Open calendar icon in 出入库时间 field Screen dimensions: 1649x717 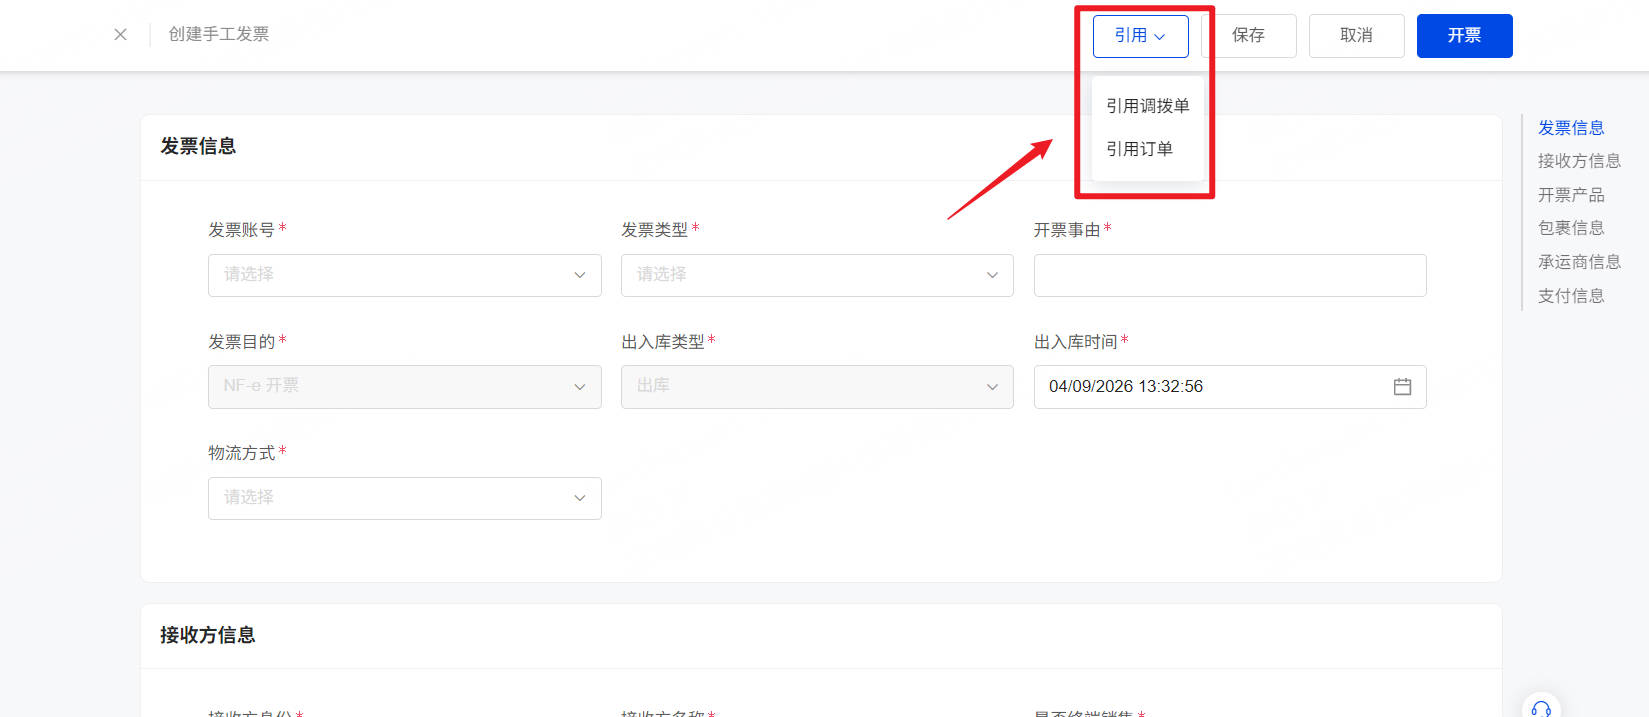(1402, 387)
